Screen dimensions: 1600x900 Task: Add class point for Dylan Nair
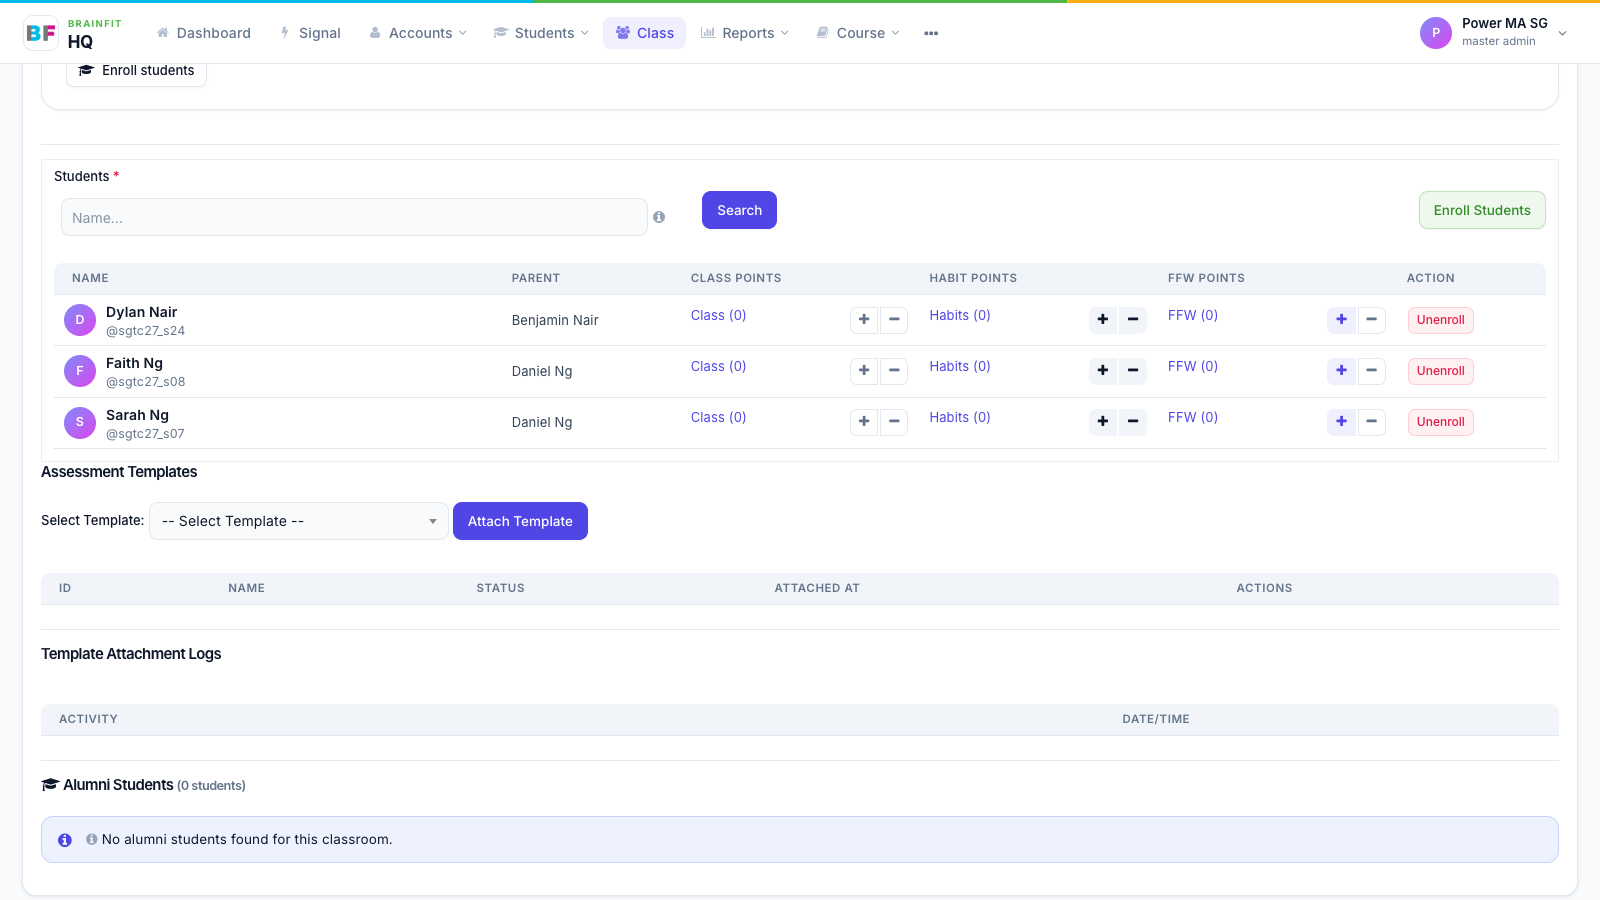click(x=864, y=320)
